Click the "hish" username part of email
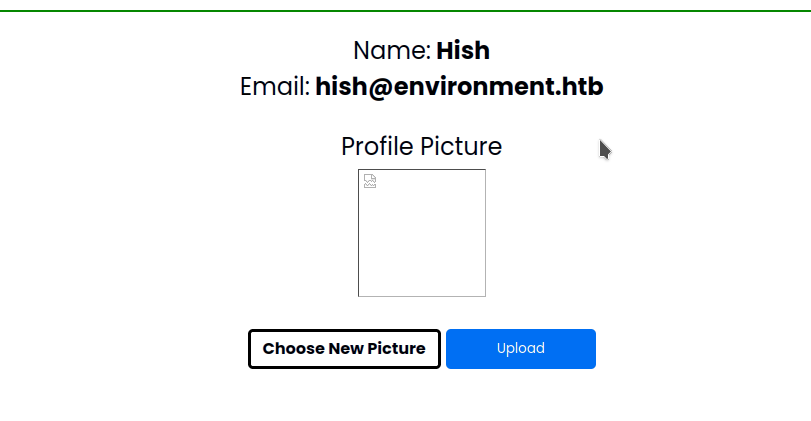Image resolution: width=811 pixels, height=421 pixels. coord(339,87)
